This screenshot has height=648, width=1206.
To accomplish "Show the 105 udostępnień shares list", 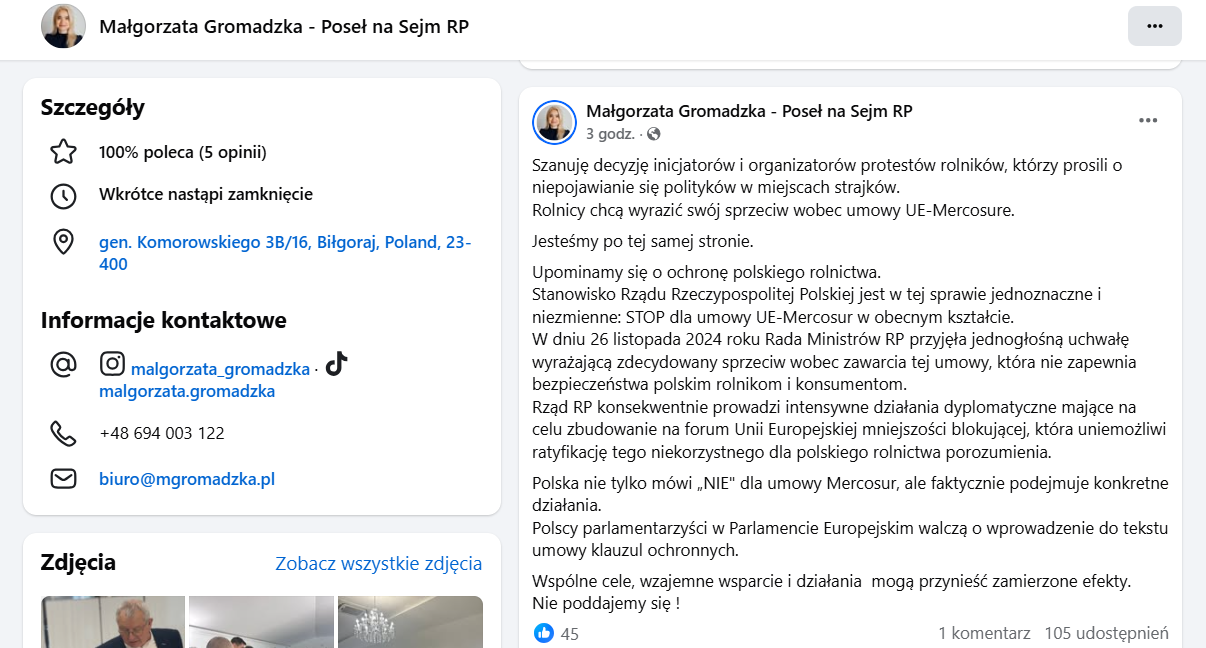I will (x=1106, y=633).
